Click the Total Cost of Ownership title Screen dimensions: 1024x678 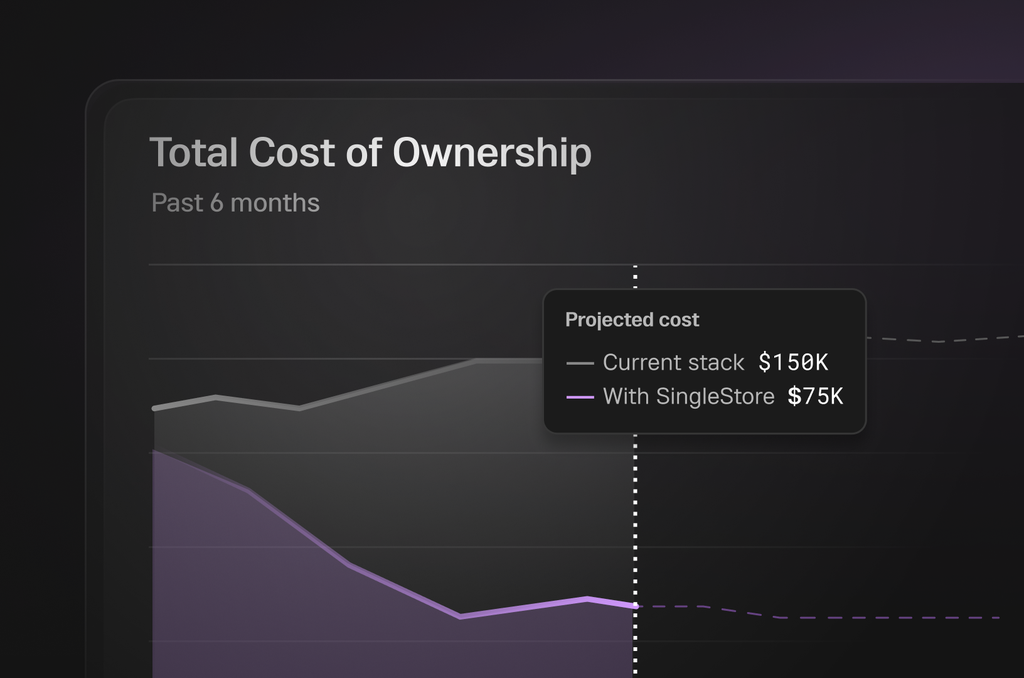point(370,153)
